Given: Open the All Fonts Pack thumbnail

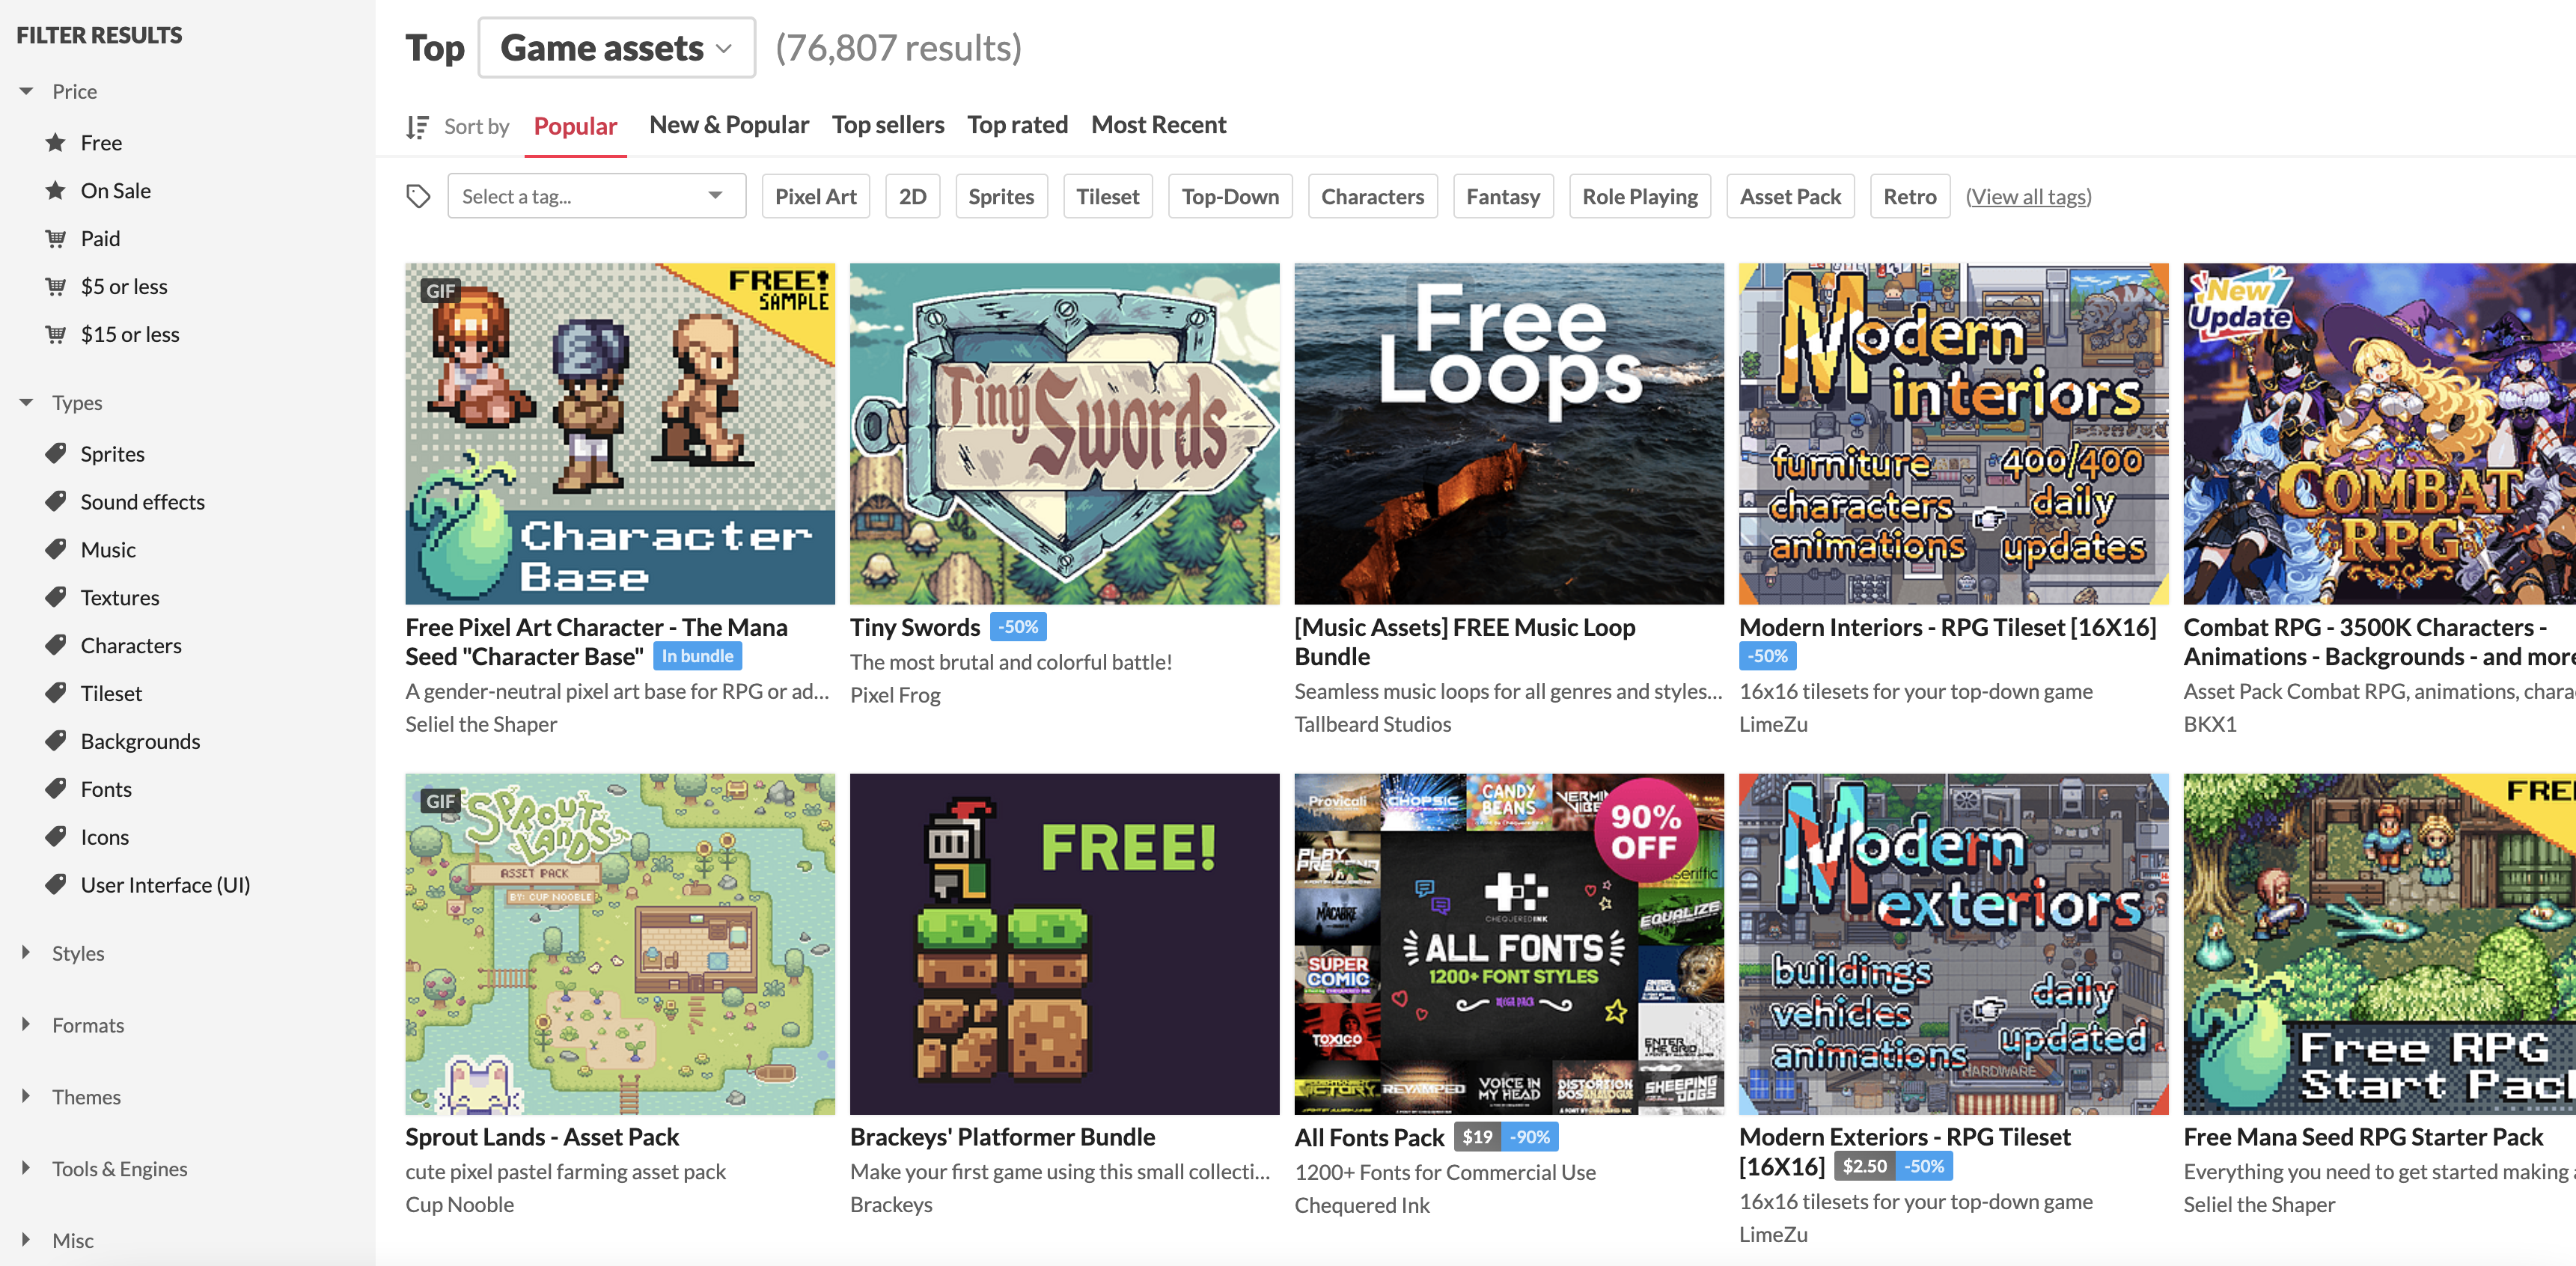Looking at the screenshot, I should 1509,944.
